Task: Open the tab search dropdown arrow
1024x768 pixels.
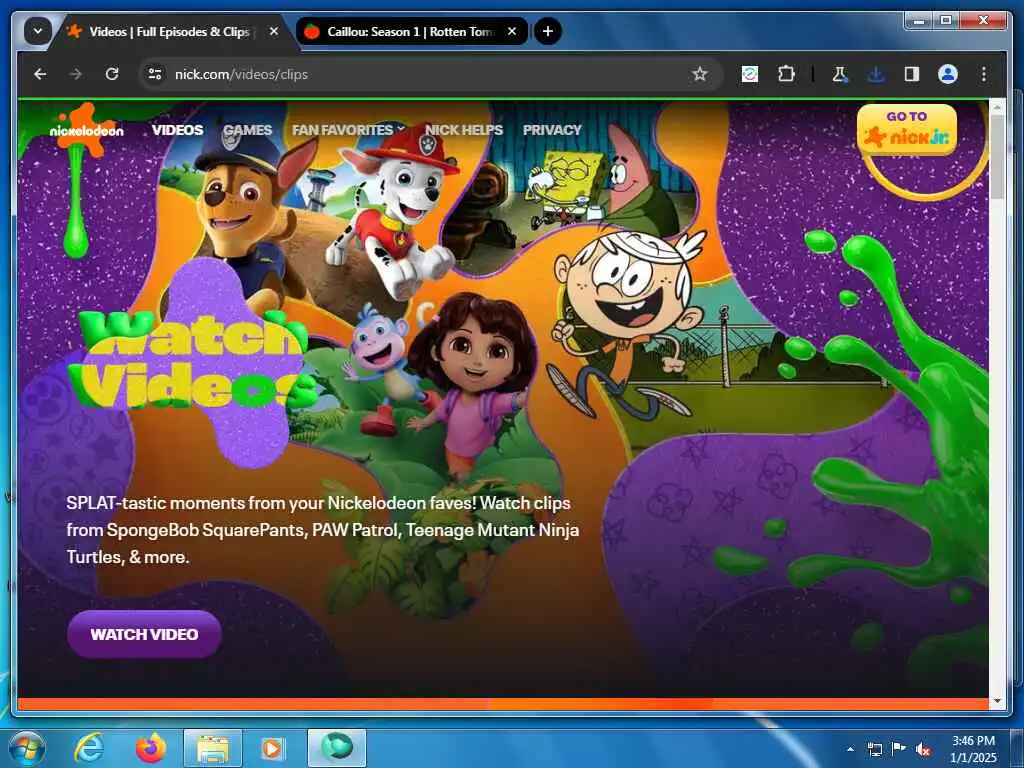Action: click(38, 31)
